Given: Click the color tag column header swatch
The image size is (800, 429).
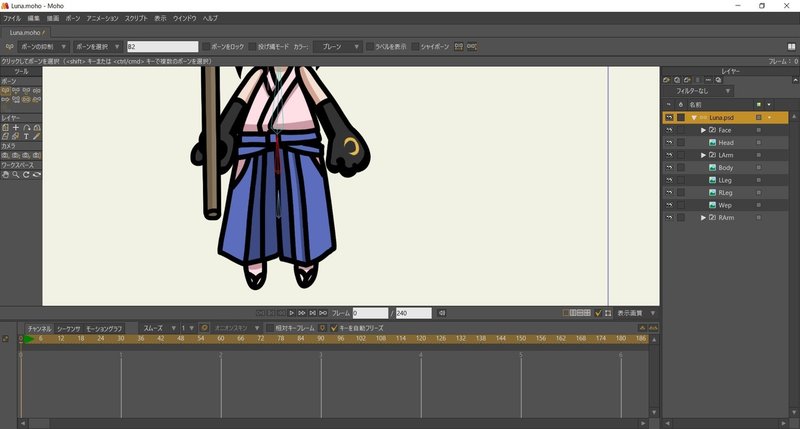Looking at the screenshot, I should [x=759, y=105].
